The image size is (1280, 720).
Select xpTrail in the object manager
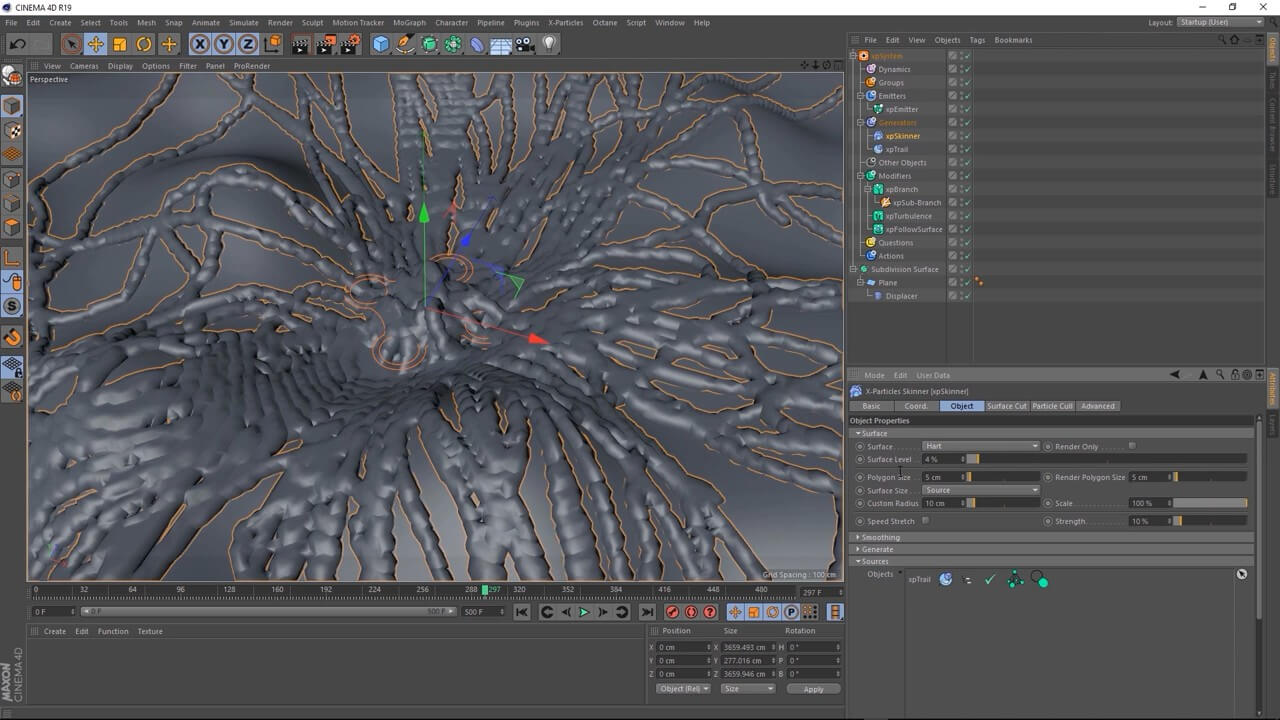[x=896, y=149]
